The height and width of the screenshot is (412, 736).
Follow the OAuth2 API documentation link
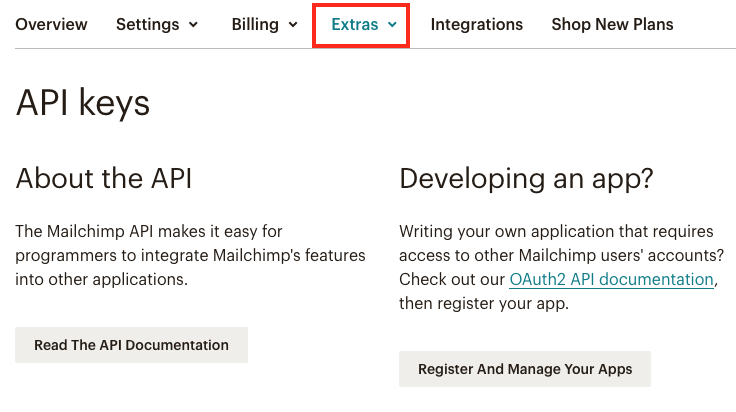click(x=612, y=279)
